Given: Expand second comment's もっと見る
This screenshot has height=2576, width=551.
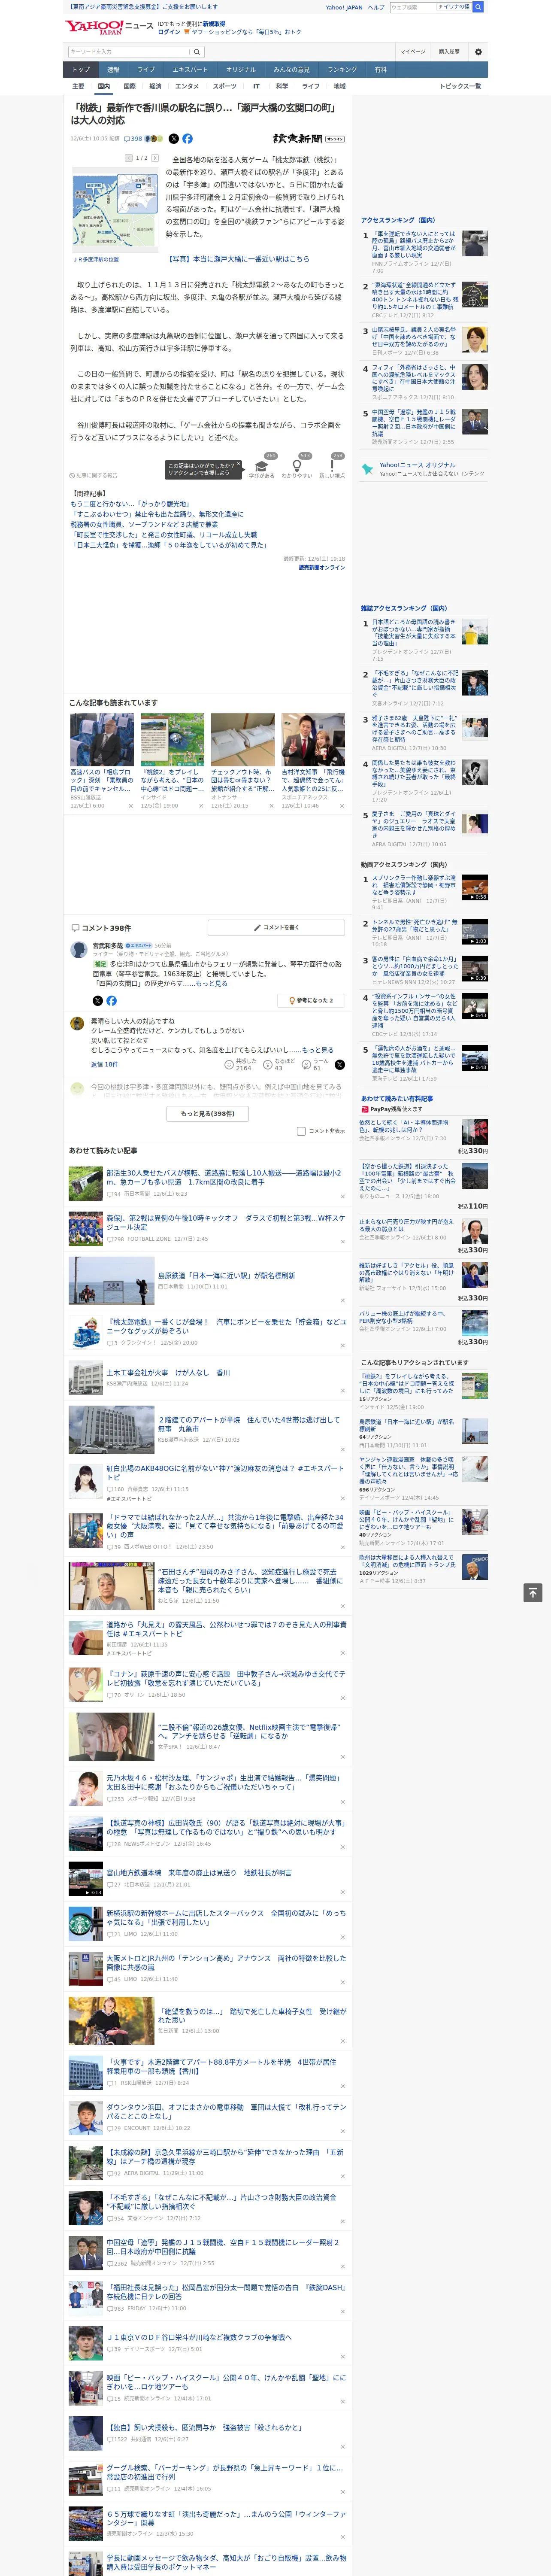Looking at the screenshot, I should point(318,1050).
